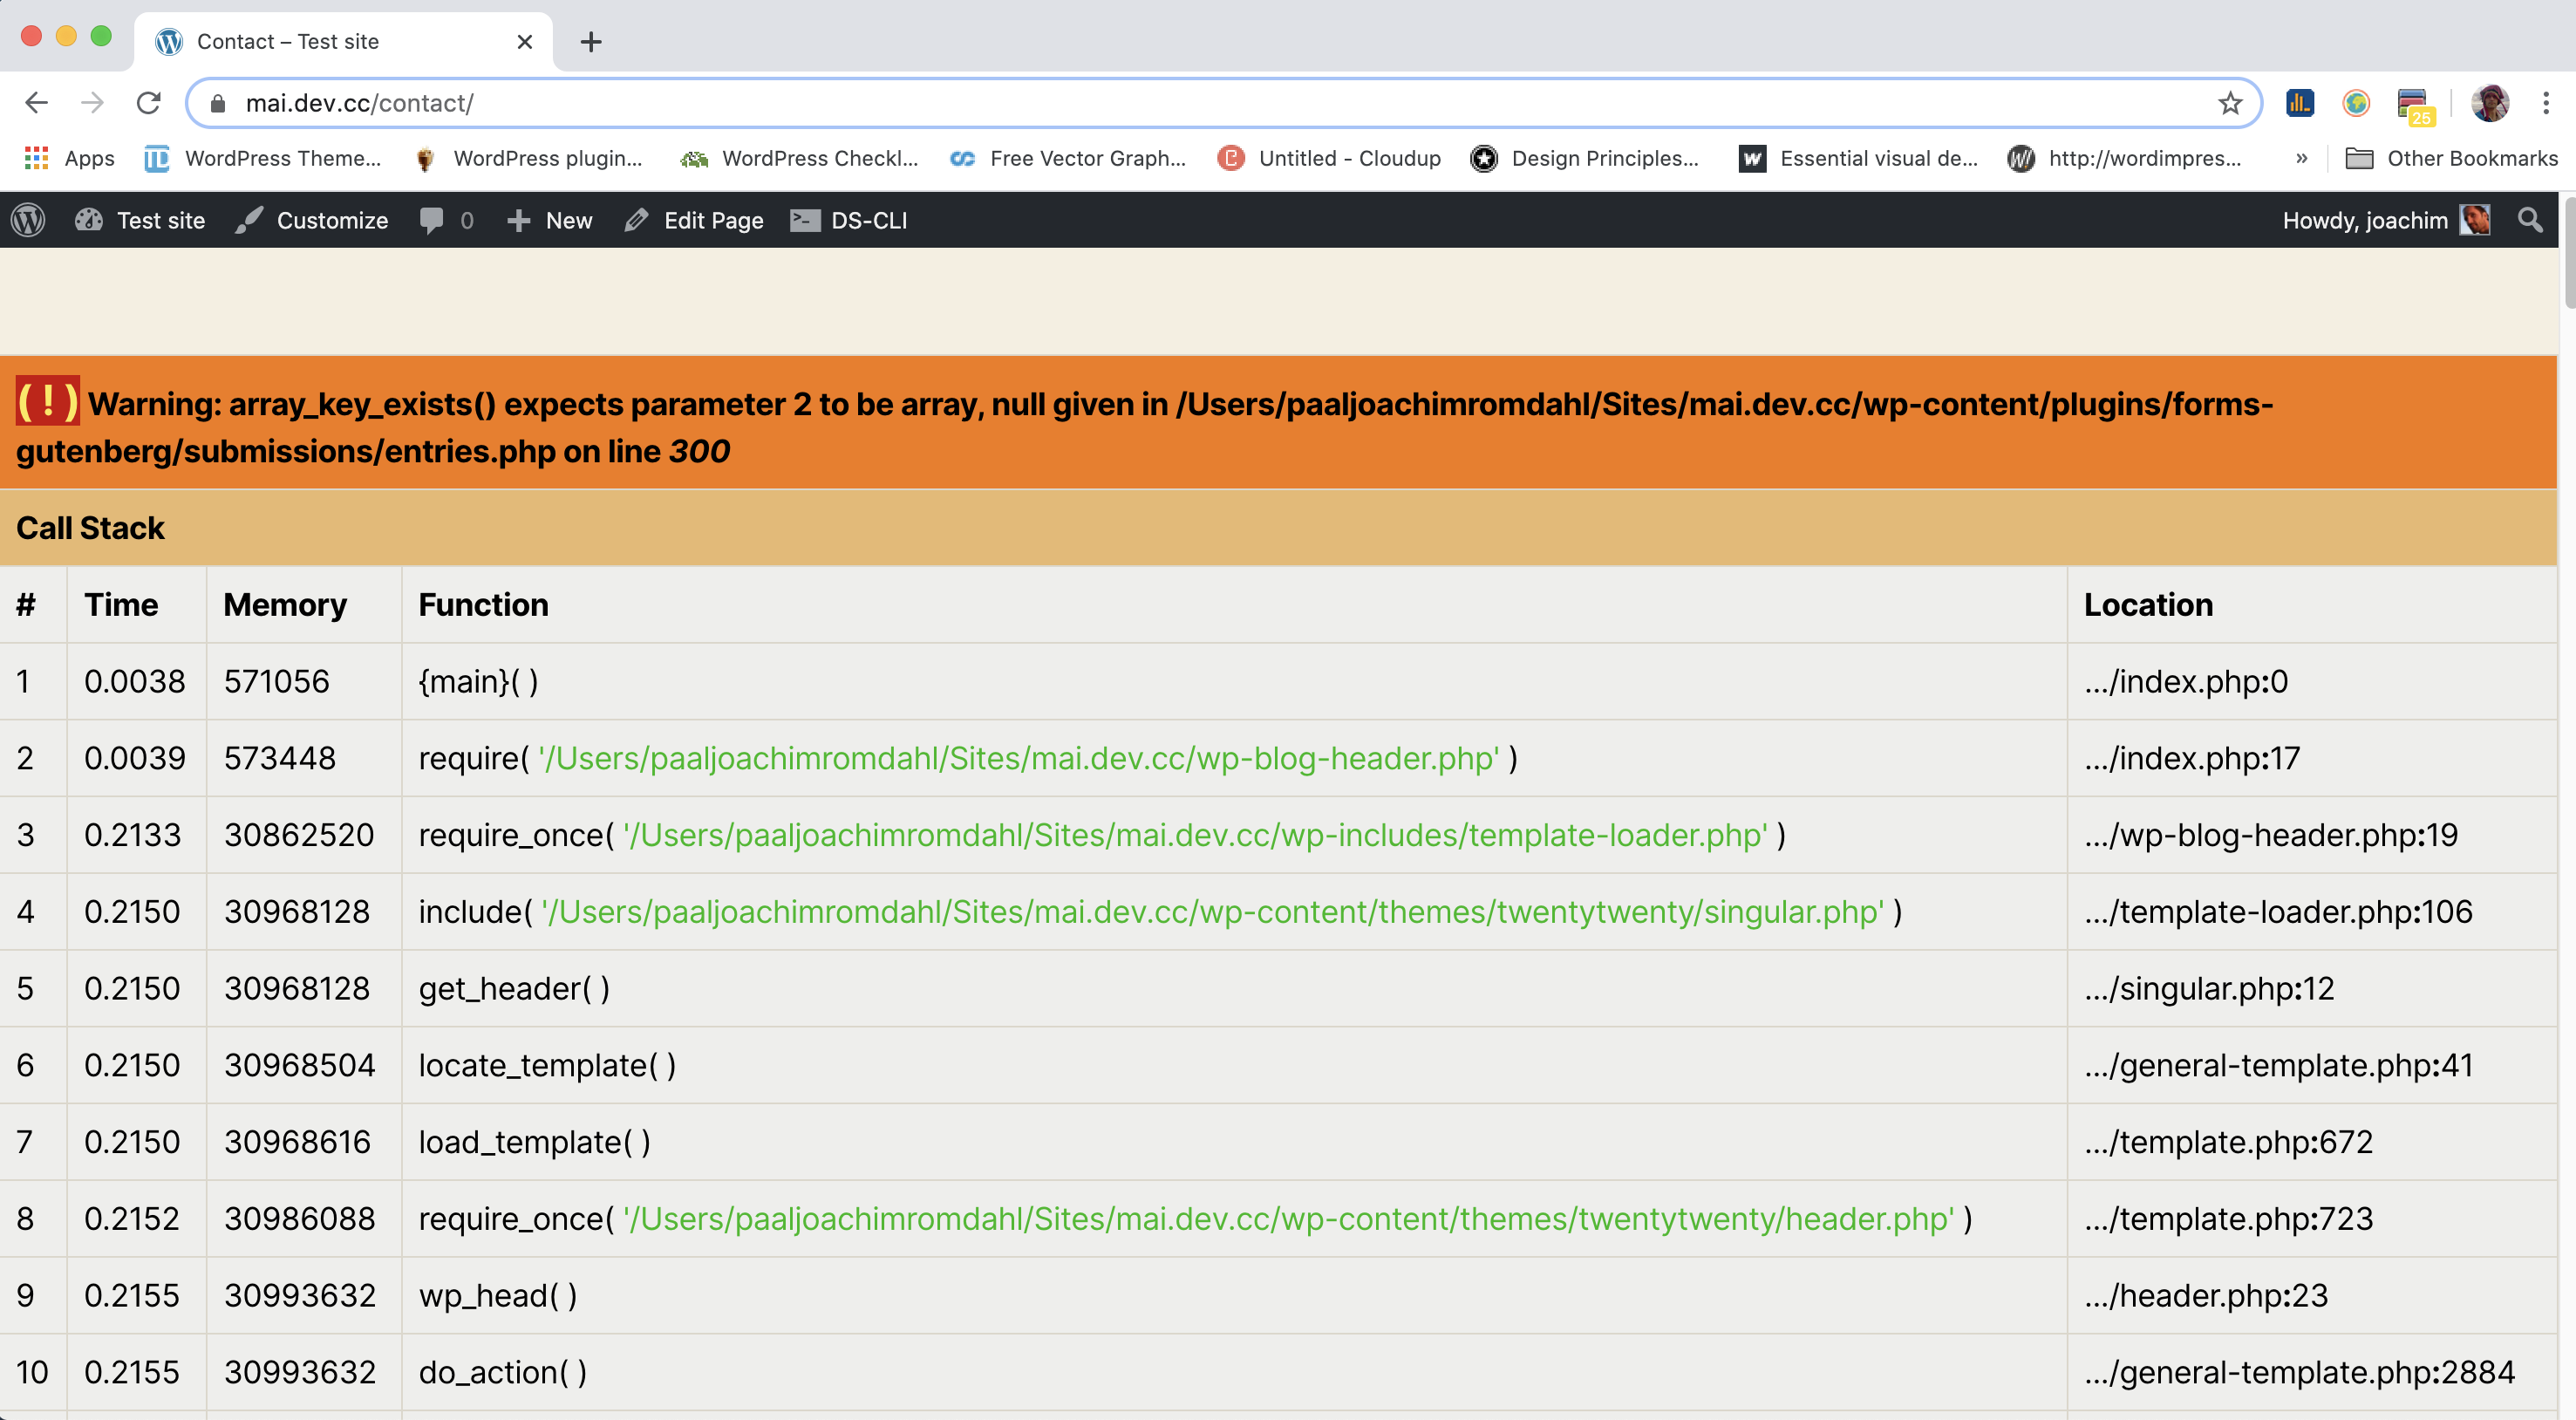This screenshot has height=1420, width=2576.
Task: Click the Call Stack heading
Action: [90, 527]
